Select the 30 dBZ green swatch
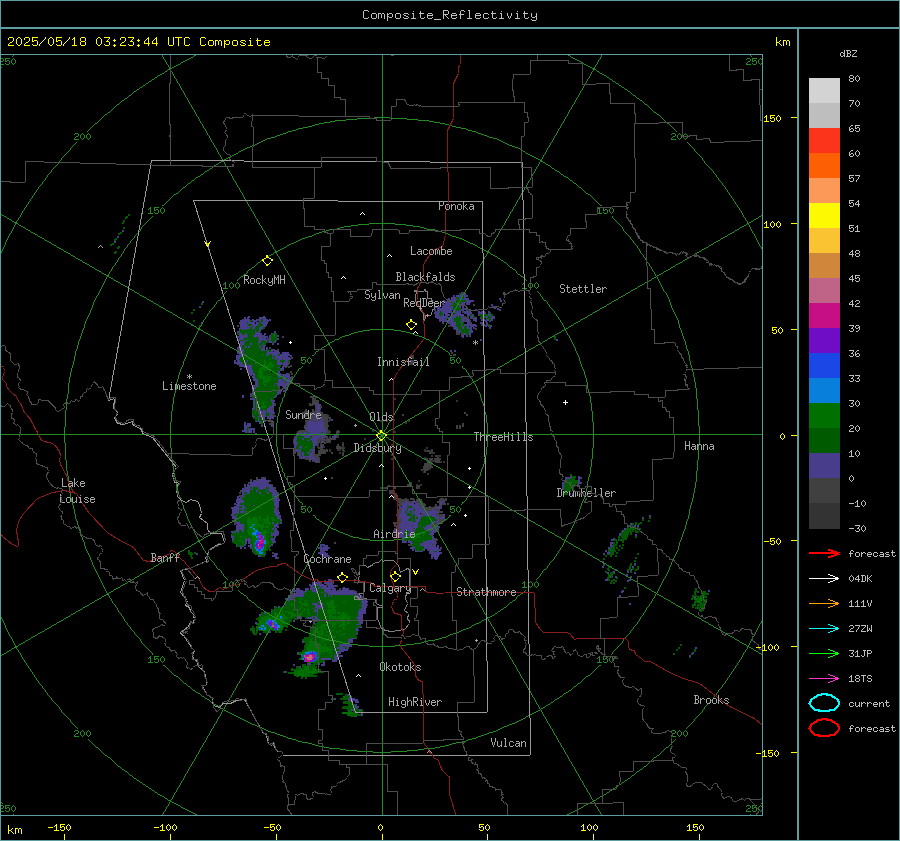 (824, 416)
